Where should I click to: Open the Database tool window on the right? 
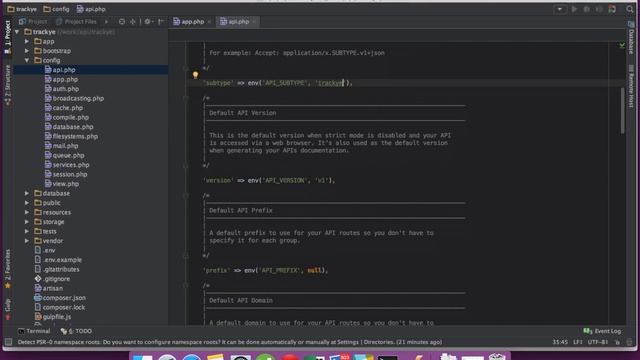point(631,38)
